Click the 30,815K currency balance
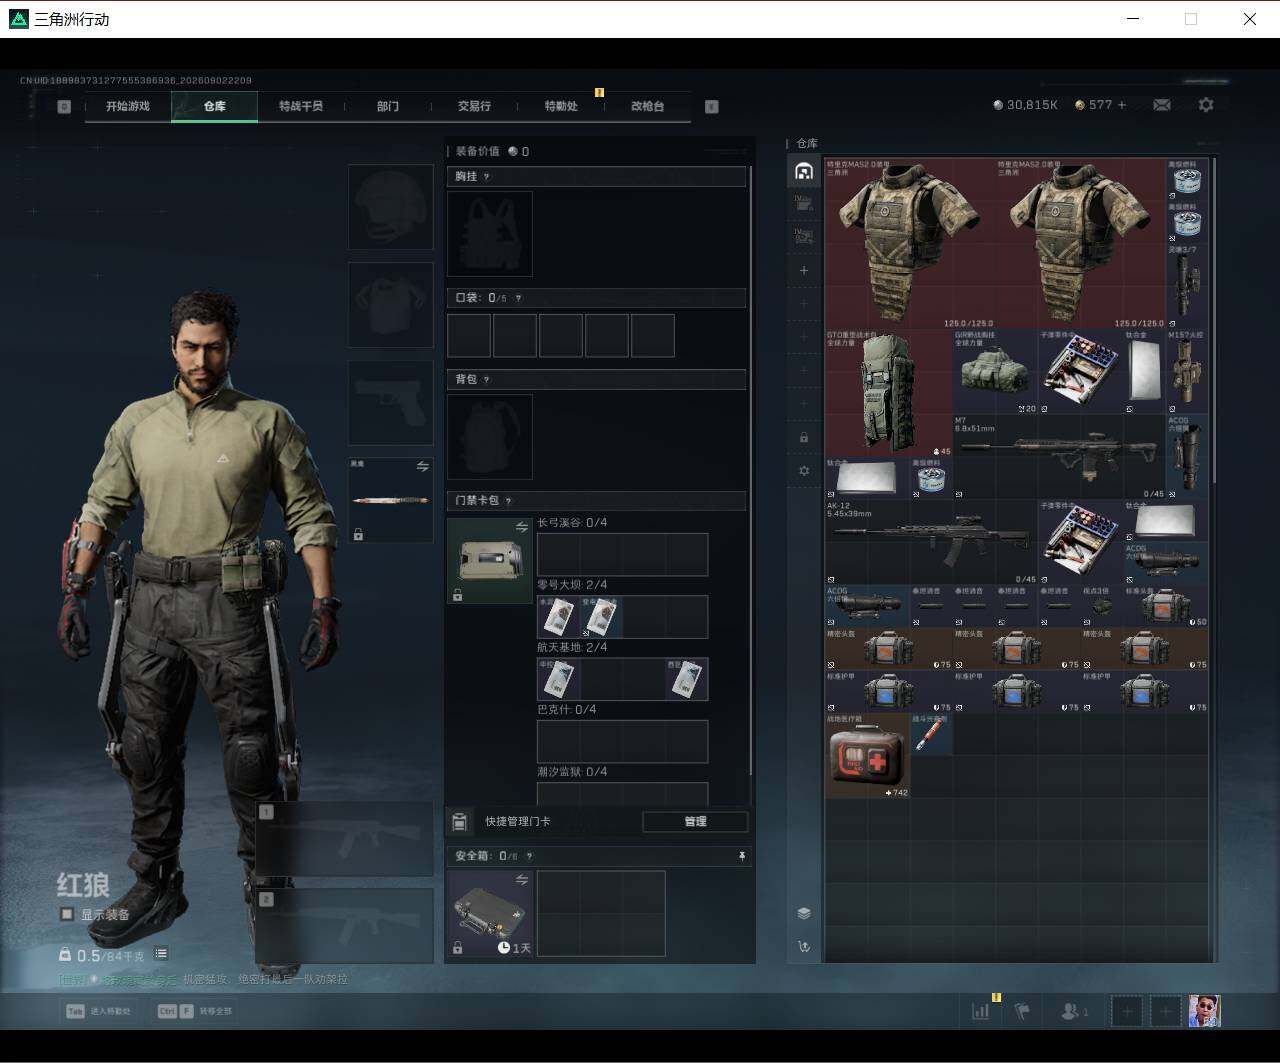 coord(1025,105)
